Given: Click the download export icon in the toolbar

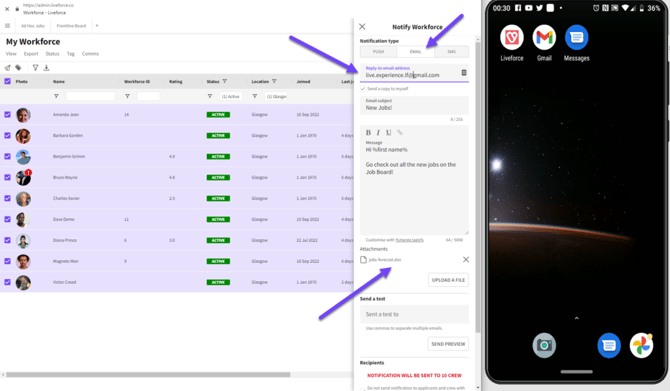Looking at the screenshot, I should (47, 68).
